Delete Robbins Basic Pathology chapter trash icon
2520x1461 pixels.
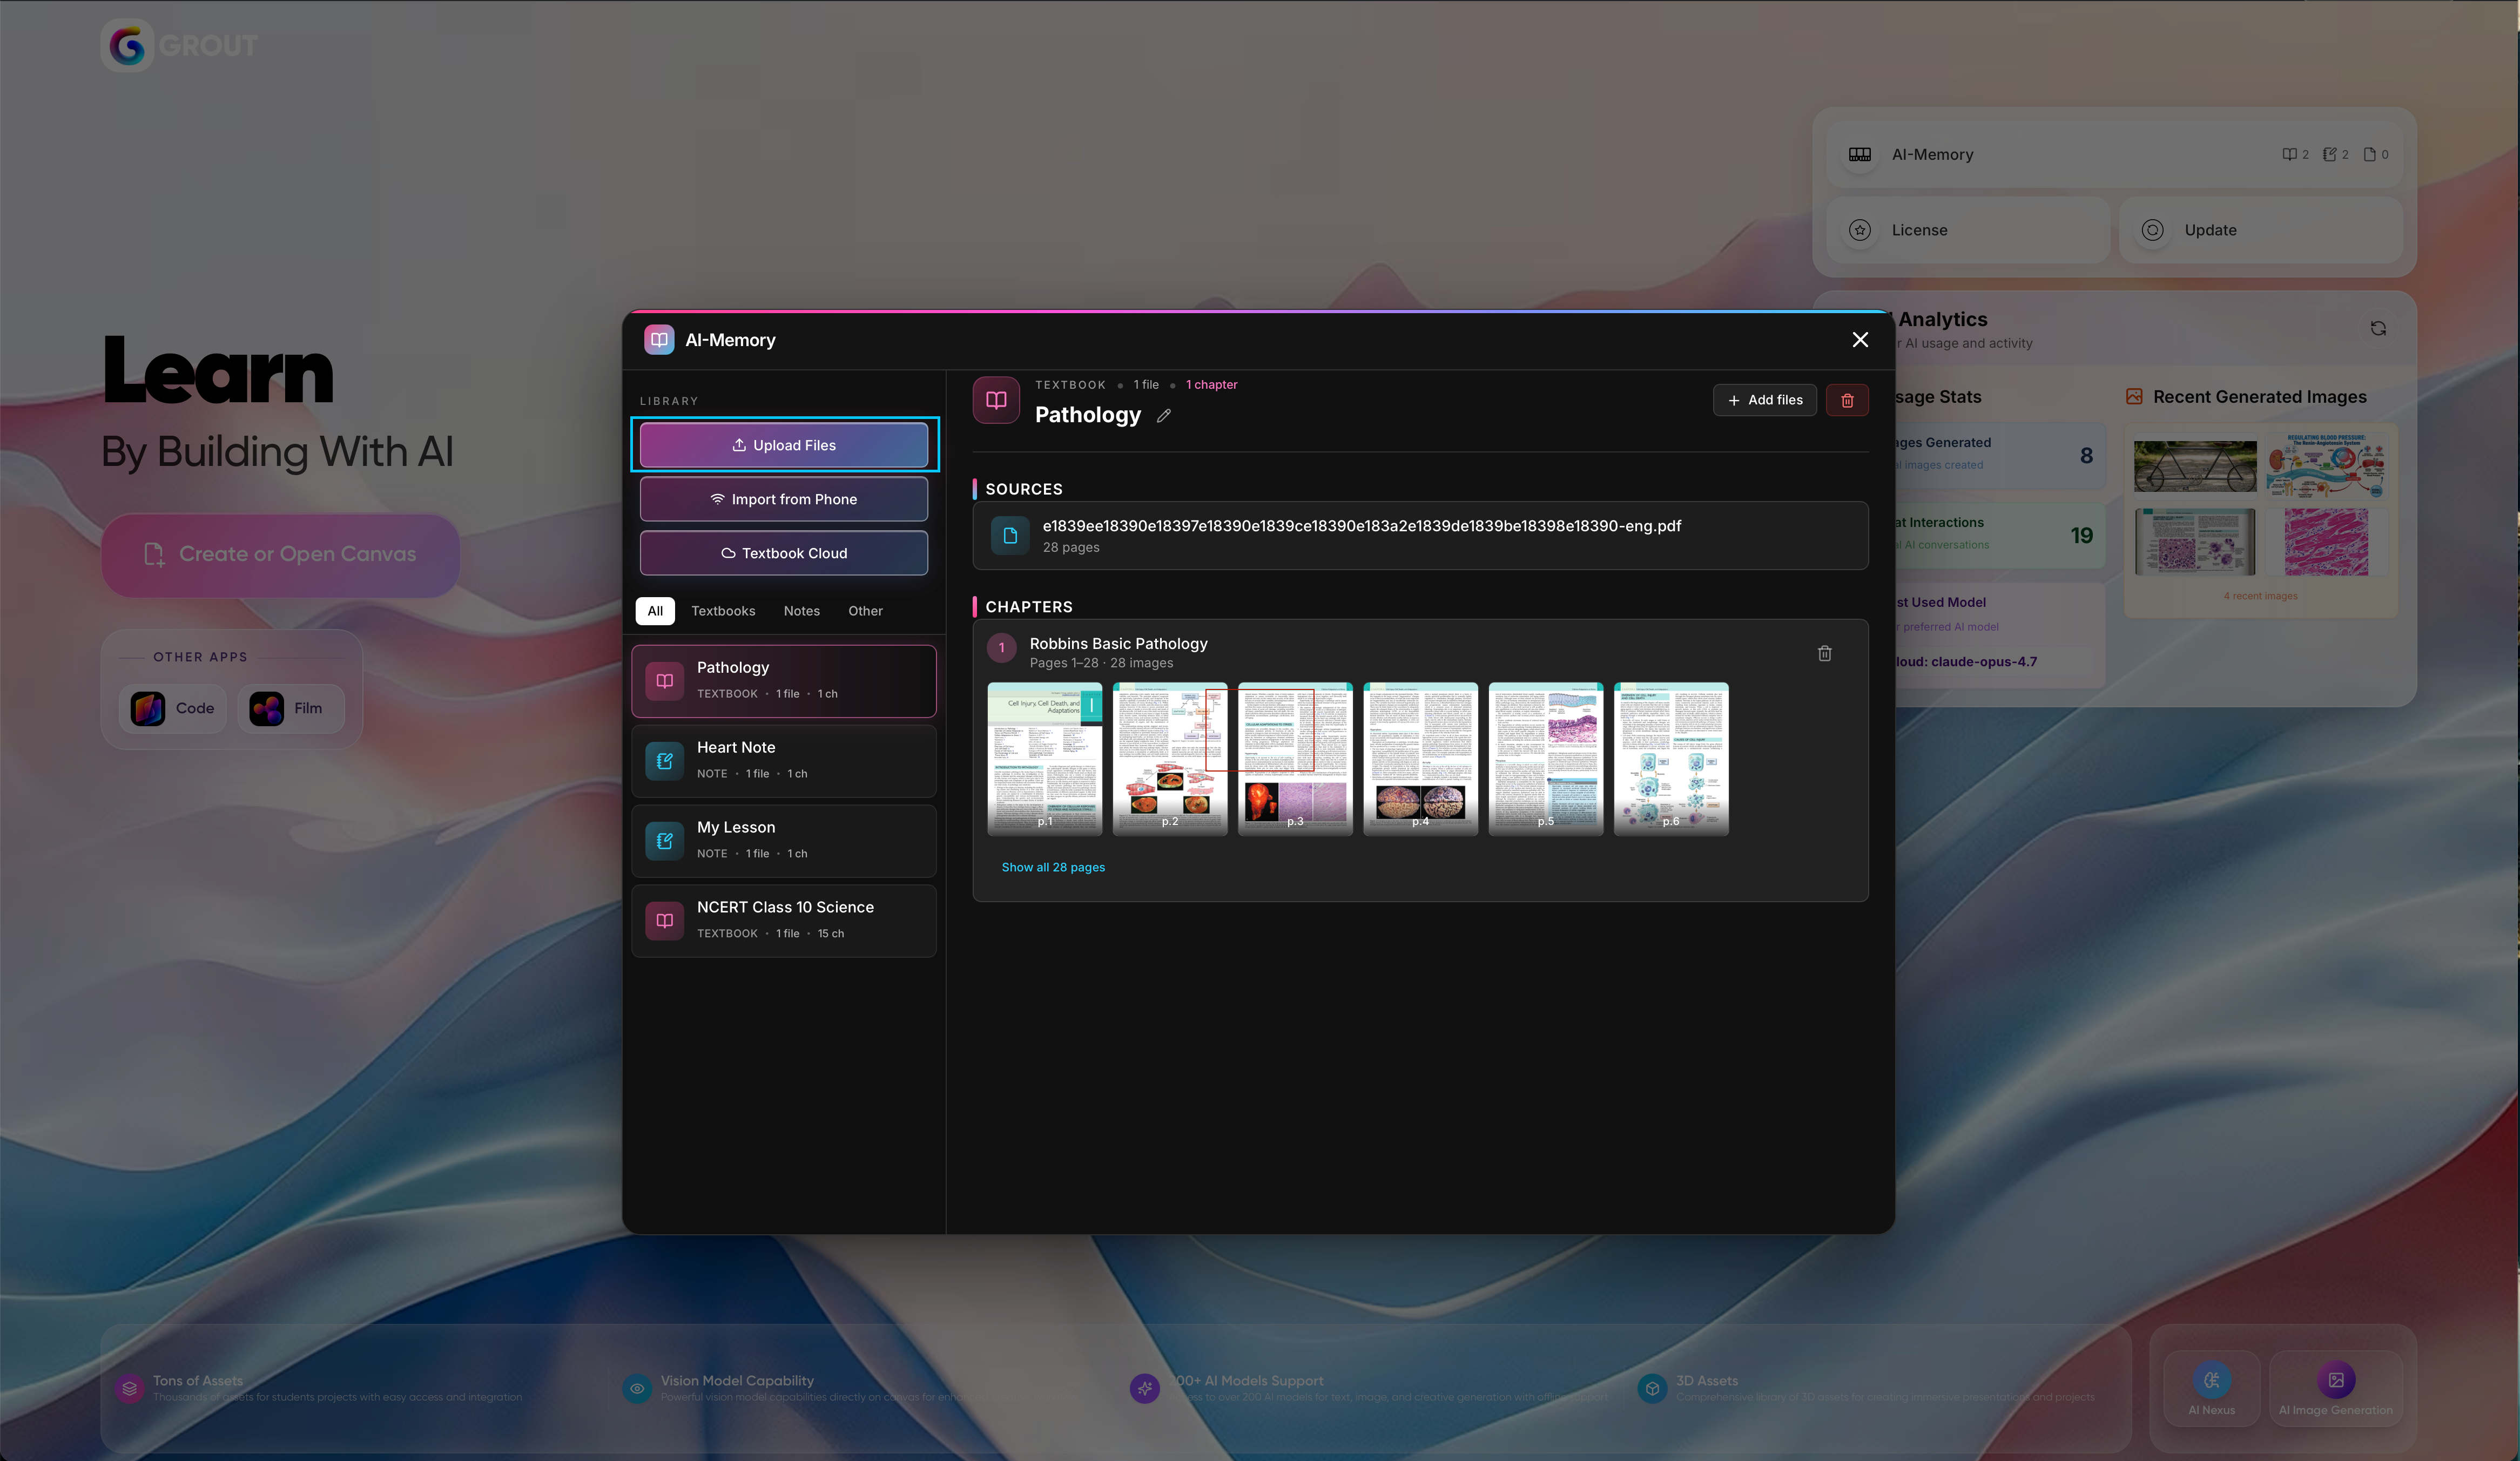pyautogui.click(x=1824, y=653)
